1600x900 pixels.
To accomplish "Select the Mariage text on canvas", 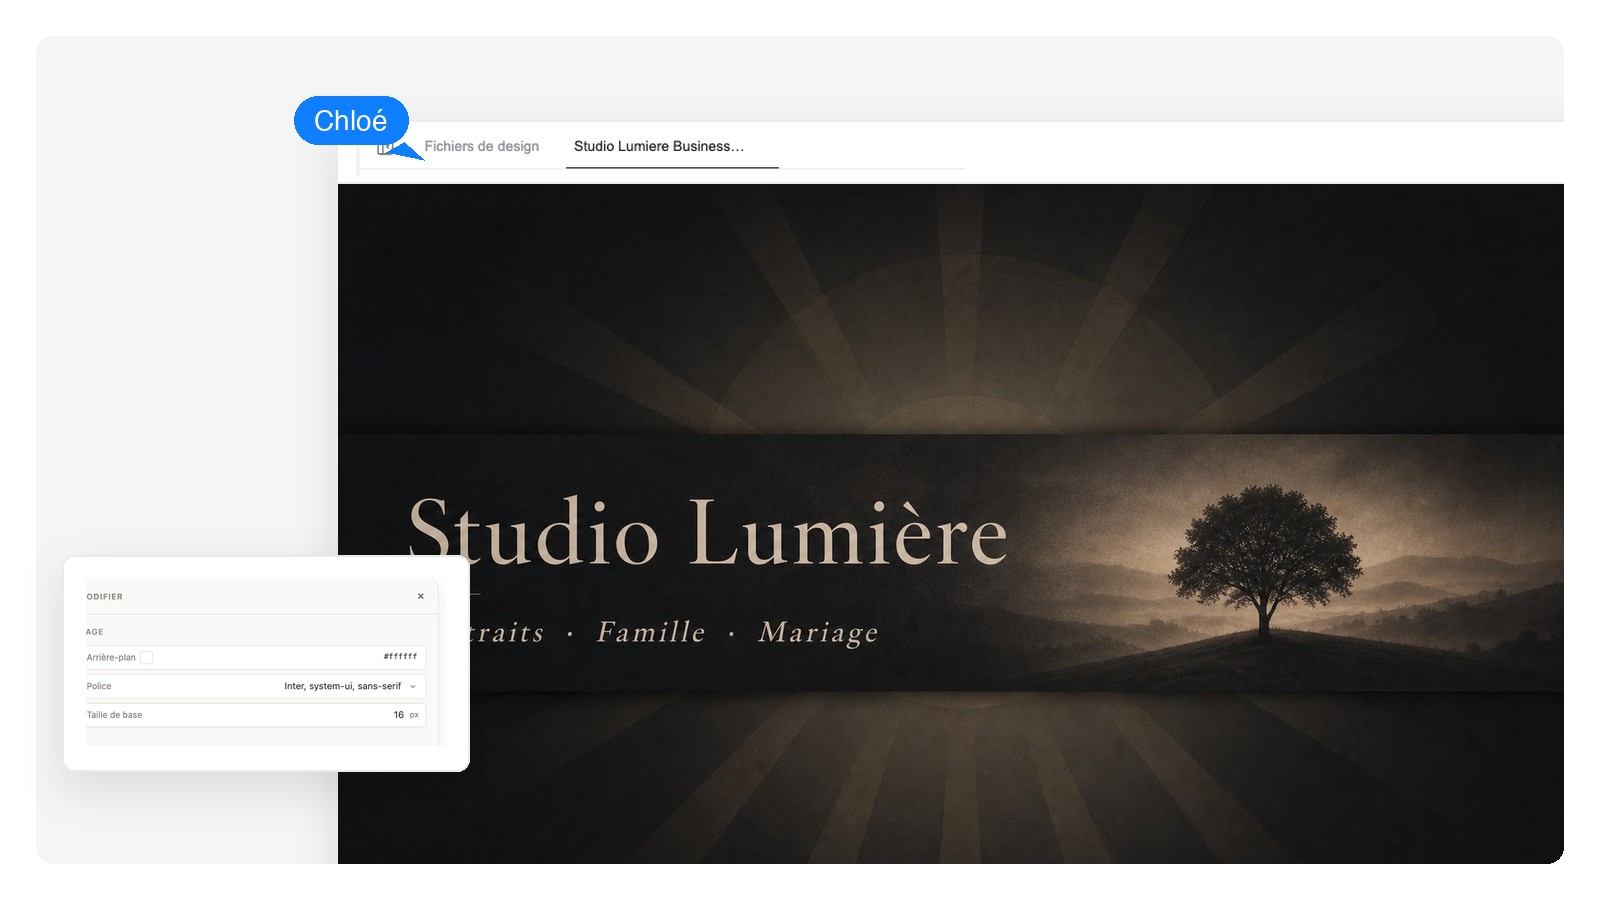I will 818,632.
